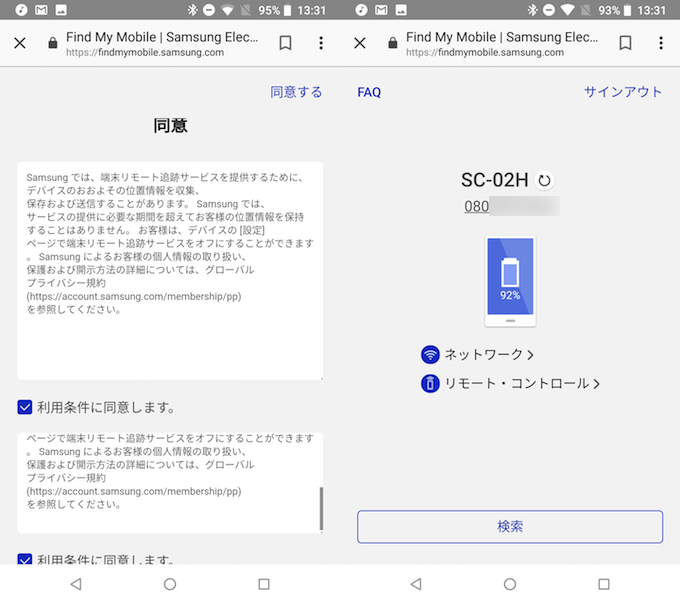Open the three-dot overflow menu in the right browser
Screen dimensions: 680x604
click(661, 43)
